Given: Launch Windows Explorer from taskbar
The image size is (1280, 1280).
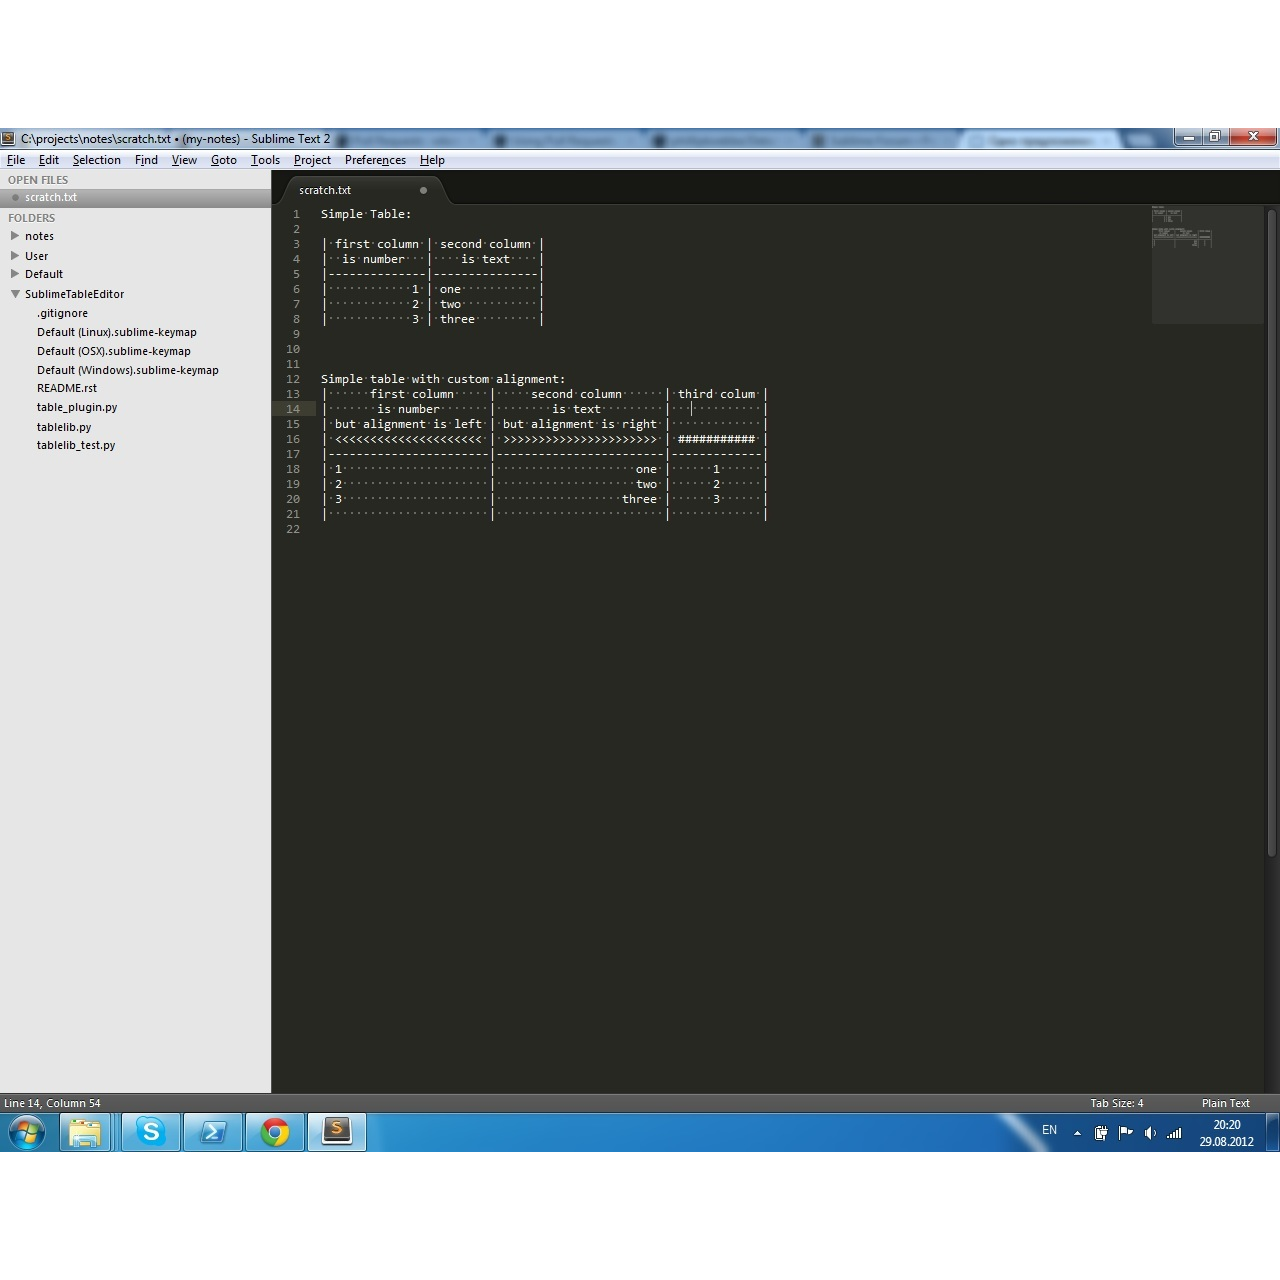Looking at the screenshot, I should pyautogui.click(x=86, y=1132).
